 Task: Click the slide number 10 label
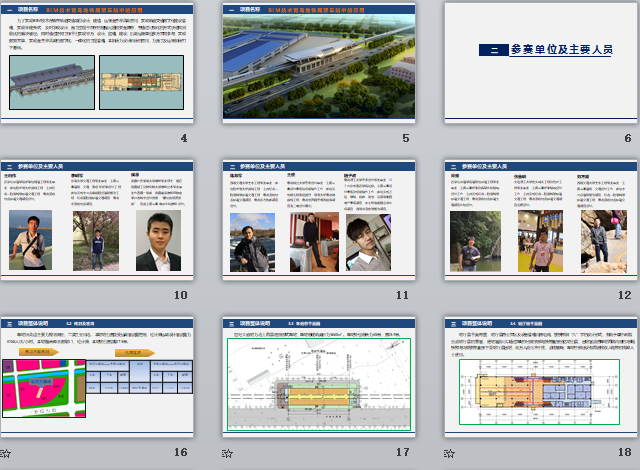coord(180,295)
